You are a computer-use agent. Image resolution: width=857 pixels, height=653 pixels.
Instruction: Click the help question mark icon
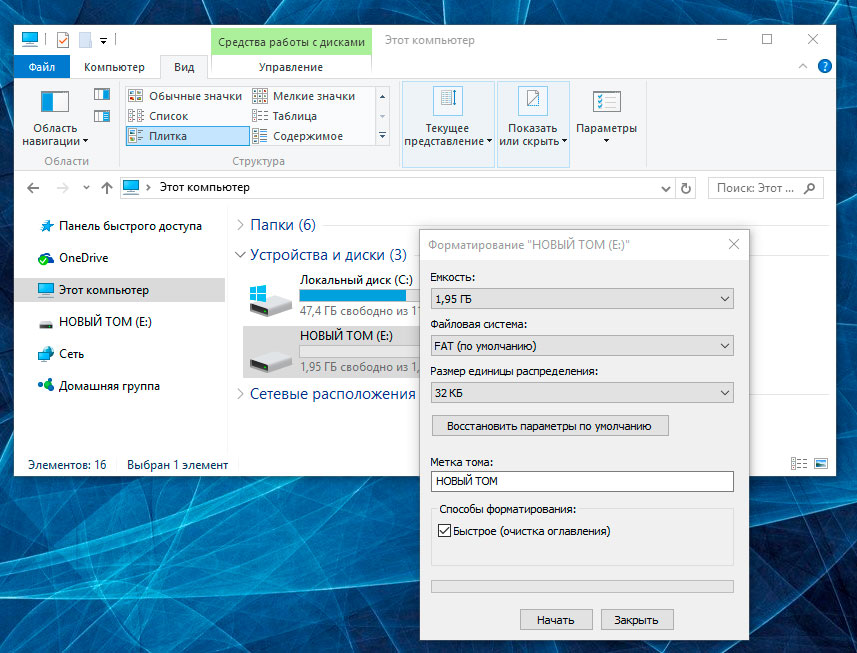click(824, 66)
